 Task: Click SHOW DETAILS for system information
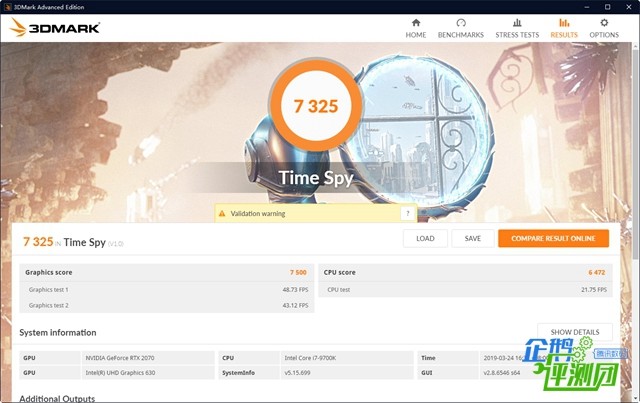[x=575, y=332]
